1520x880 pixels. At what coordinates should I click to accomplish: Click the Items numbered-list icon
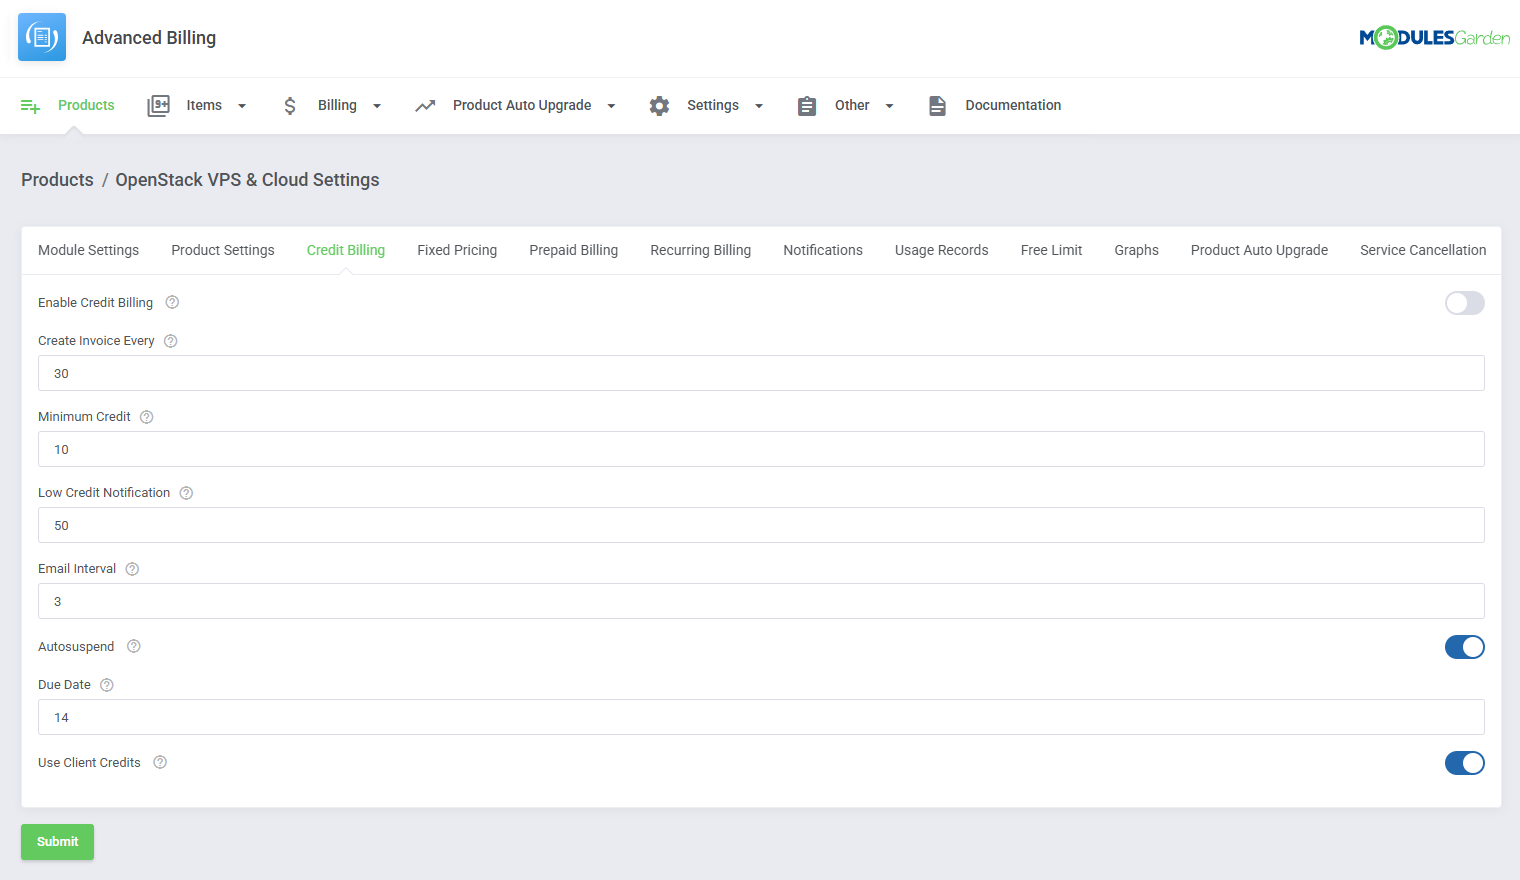[158, 105]
